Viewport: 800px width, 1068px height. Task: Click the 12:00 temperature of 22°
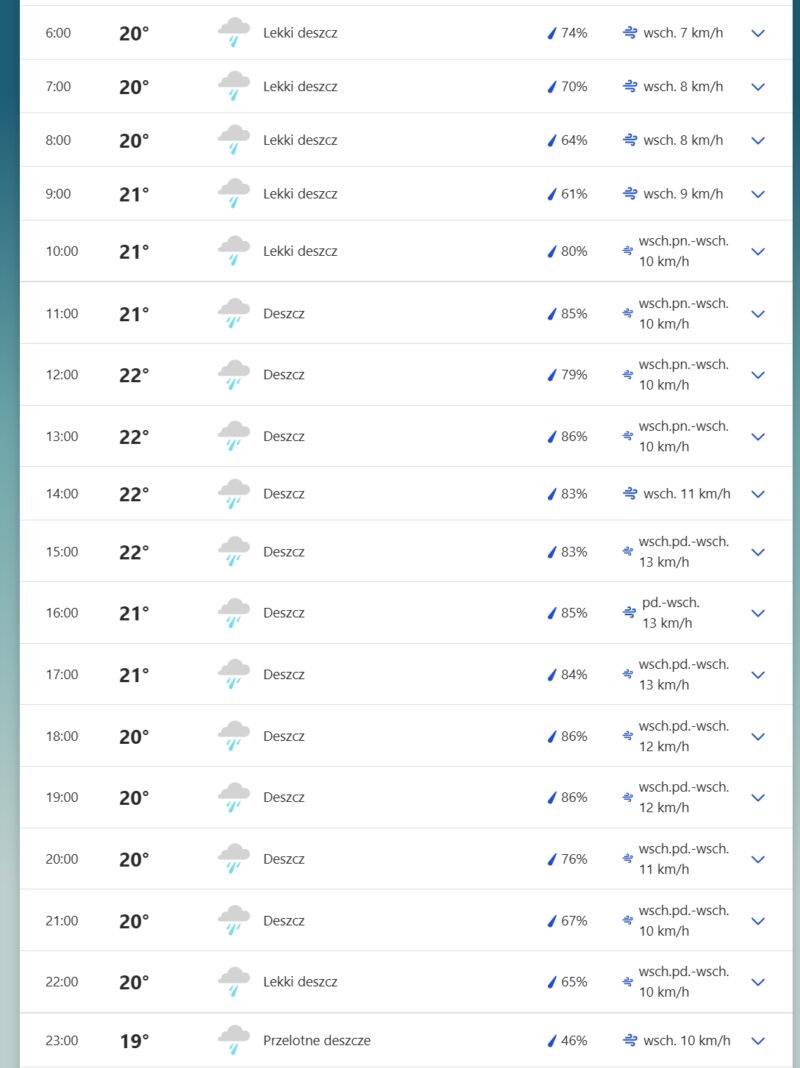tap(134, 375)
